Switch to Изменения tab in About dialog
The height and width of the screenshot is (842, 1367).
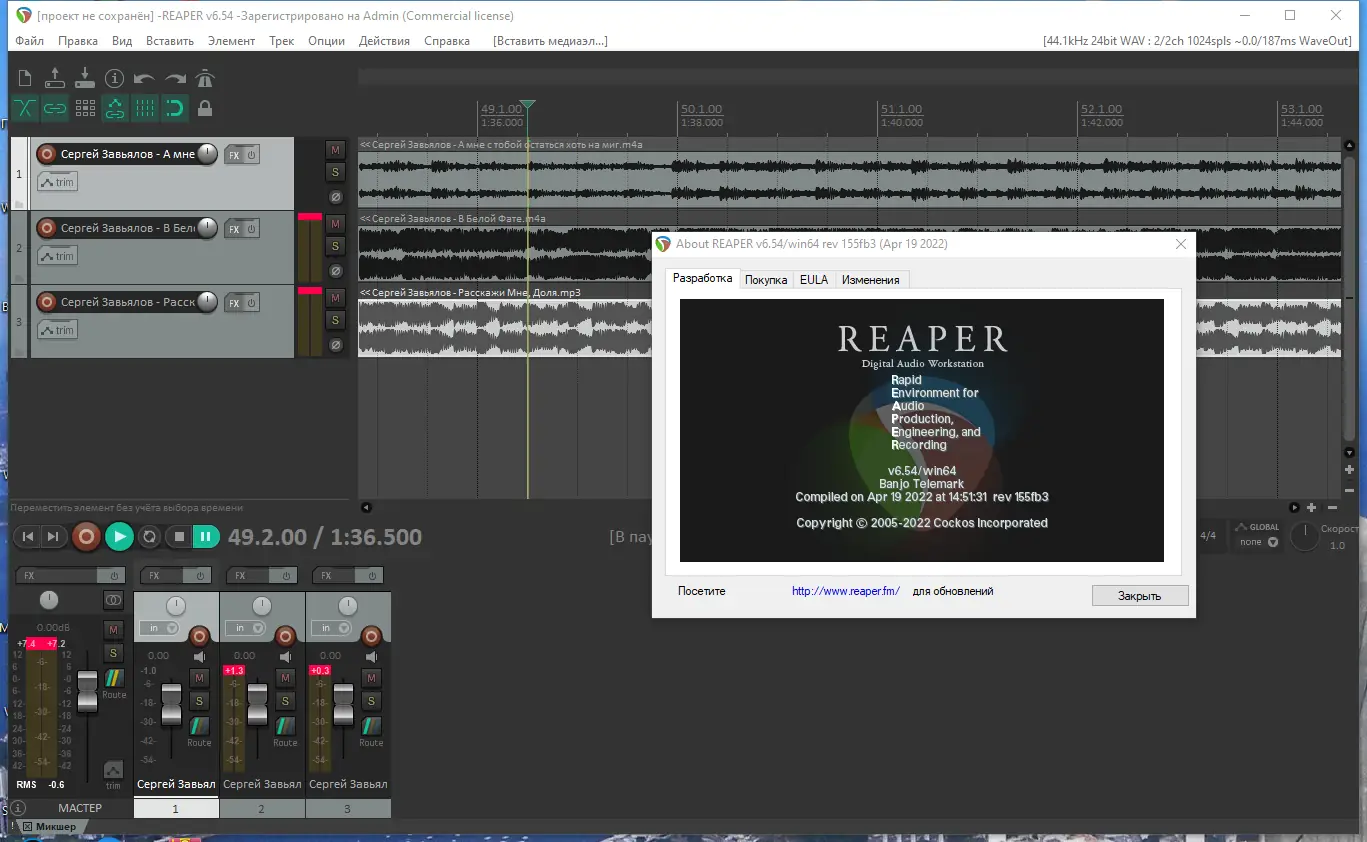(870, 280)
